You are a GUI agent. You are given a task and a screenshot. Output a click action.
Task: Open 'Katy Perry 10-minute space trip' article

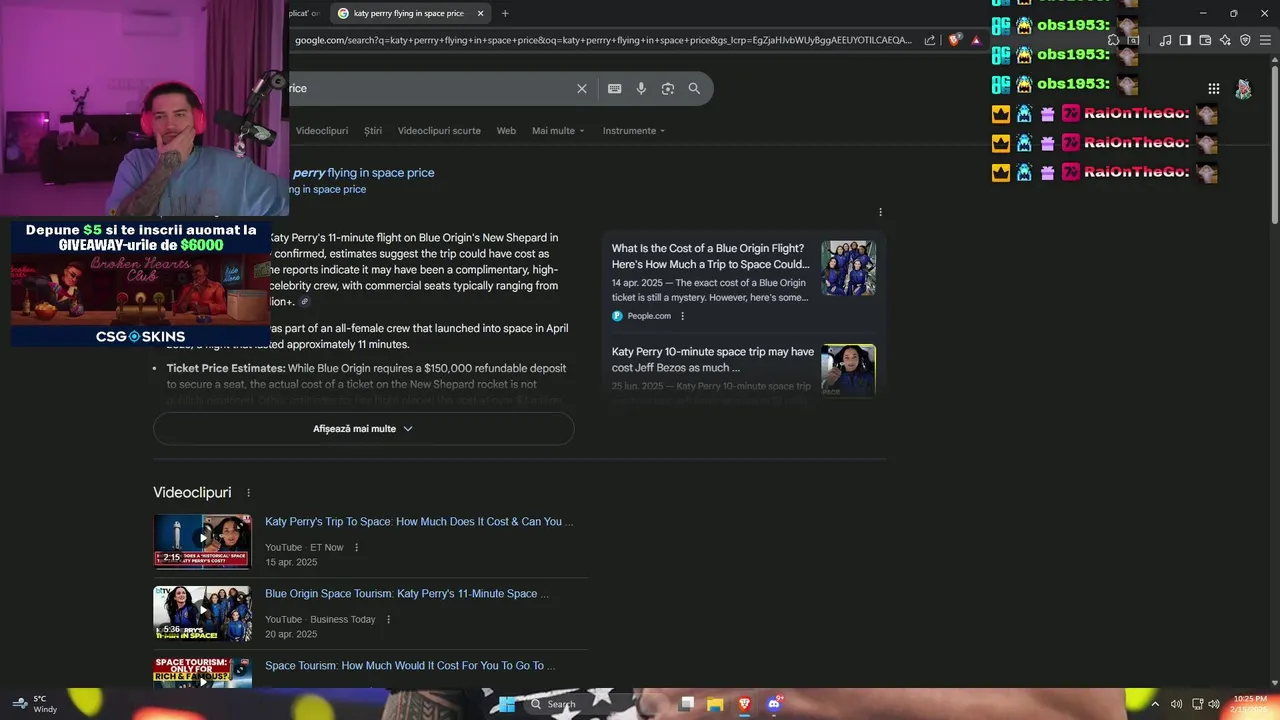tap(713, 359)
